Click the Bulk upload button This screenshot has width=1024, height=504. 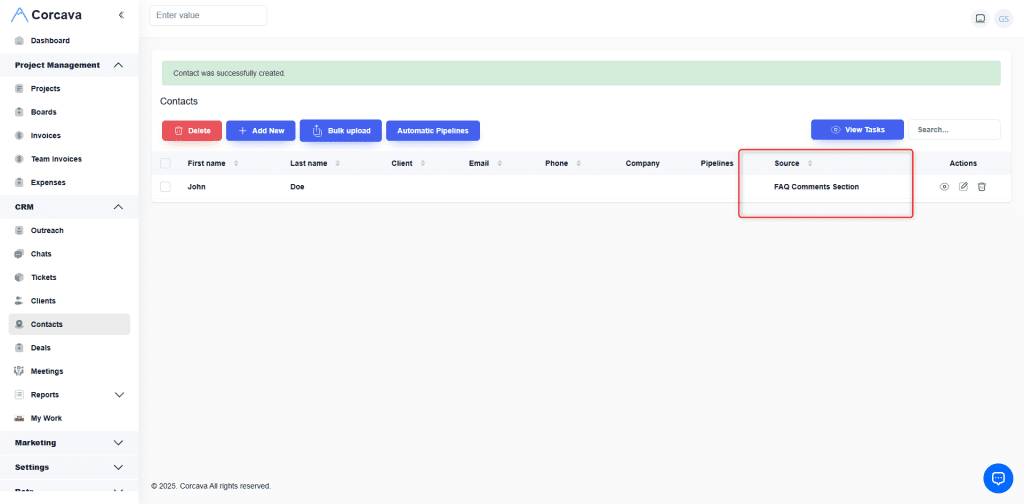(x=341, y=131)
